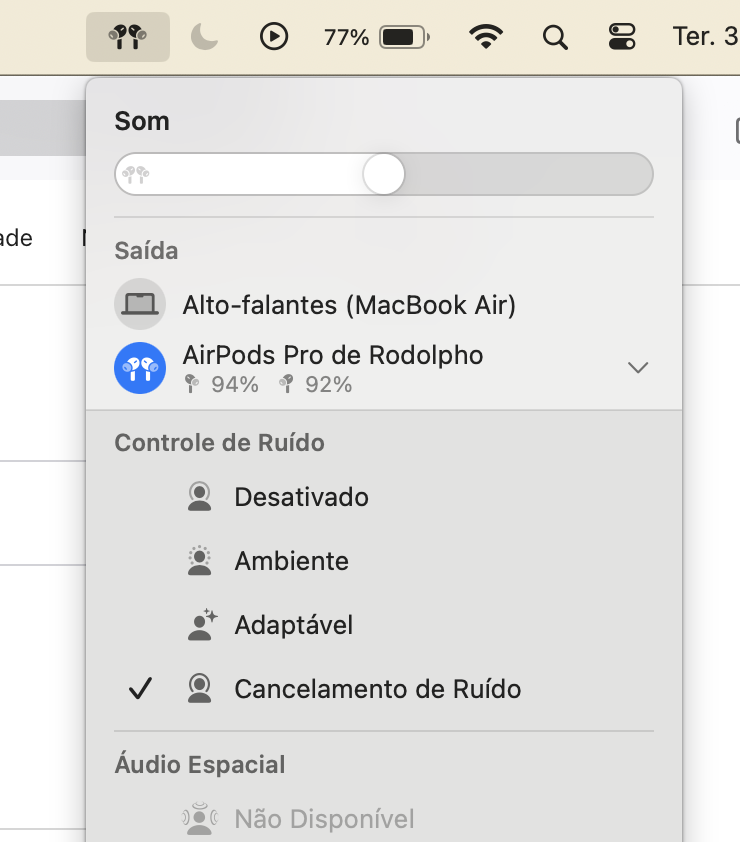Open Spotlight search magnifier

click(x=554, y=38)
